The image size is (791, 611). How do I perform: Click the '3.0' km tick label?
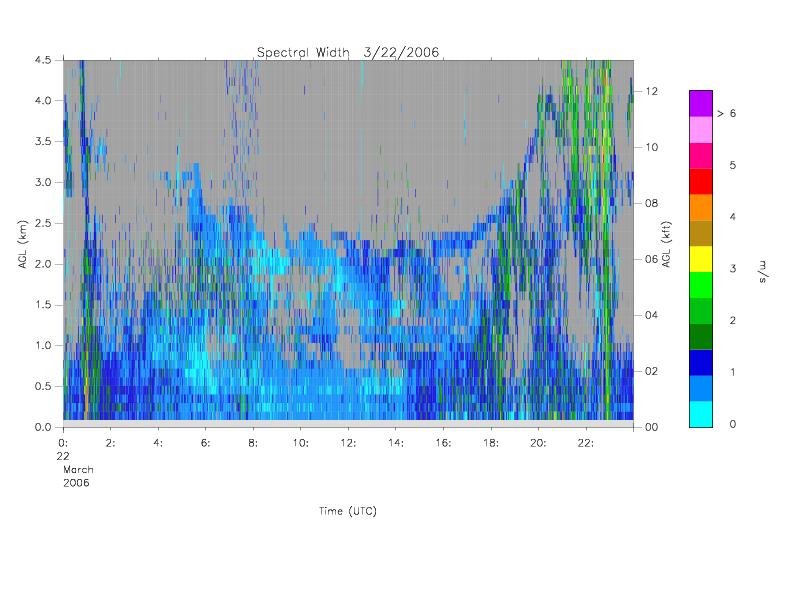43,182
